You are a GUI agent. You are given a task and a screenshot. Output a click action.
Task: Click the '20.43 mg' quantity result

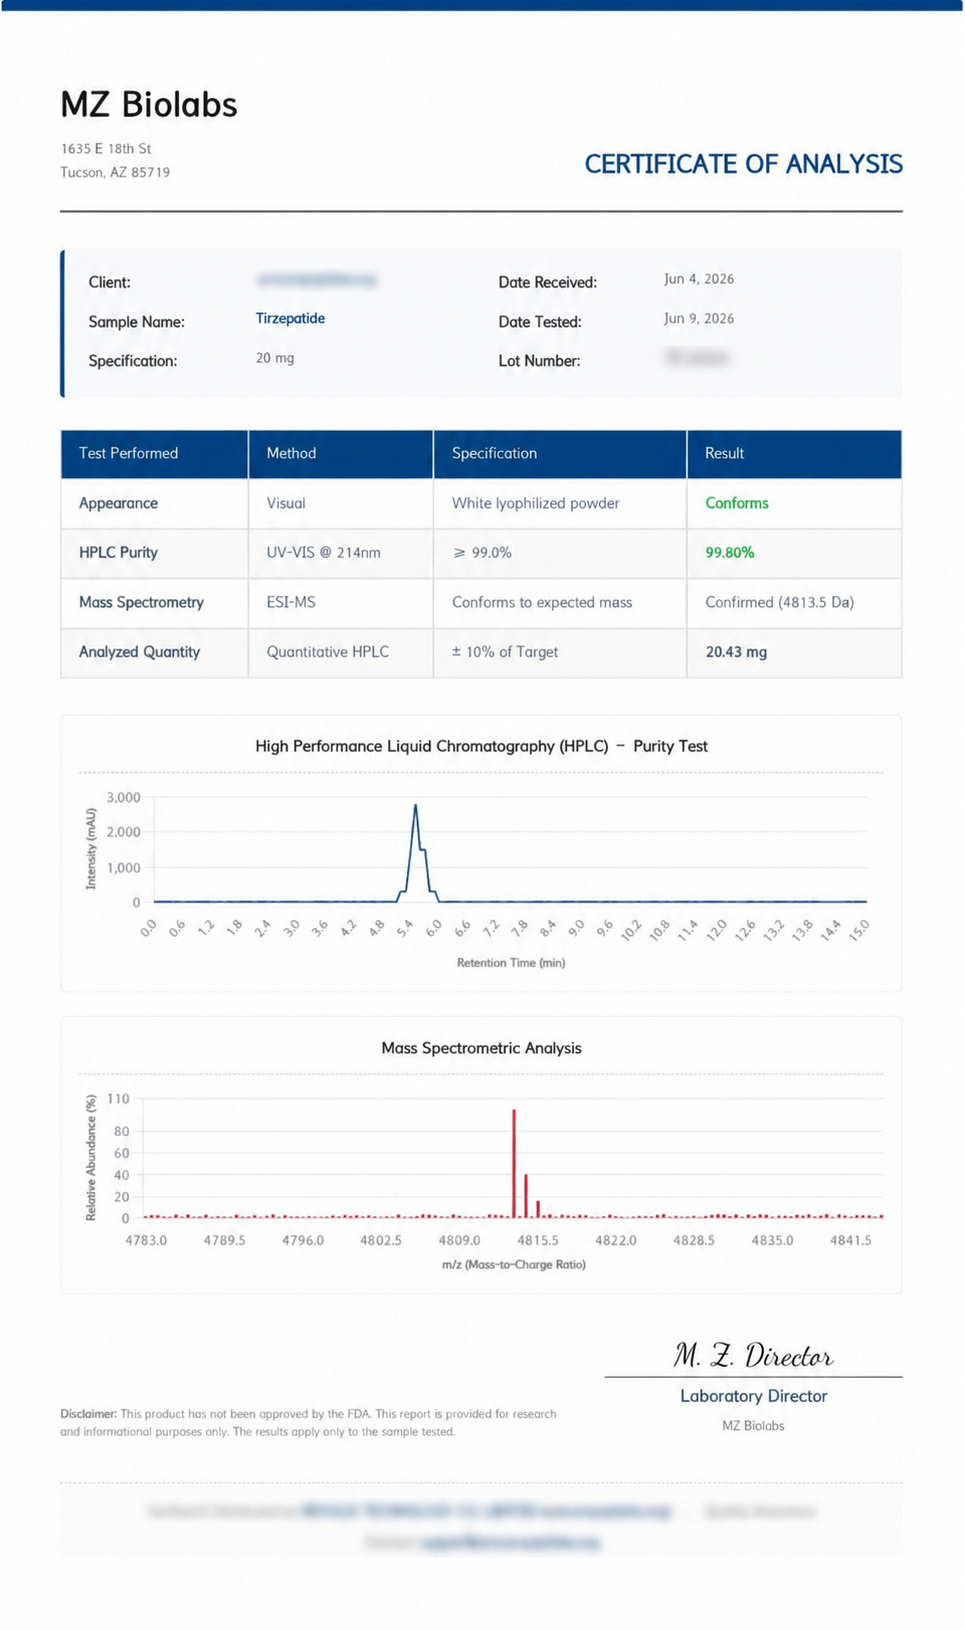coord(736,652)
